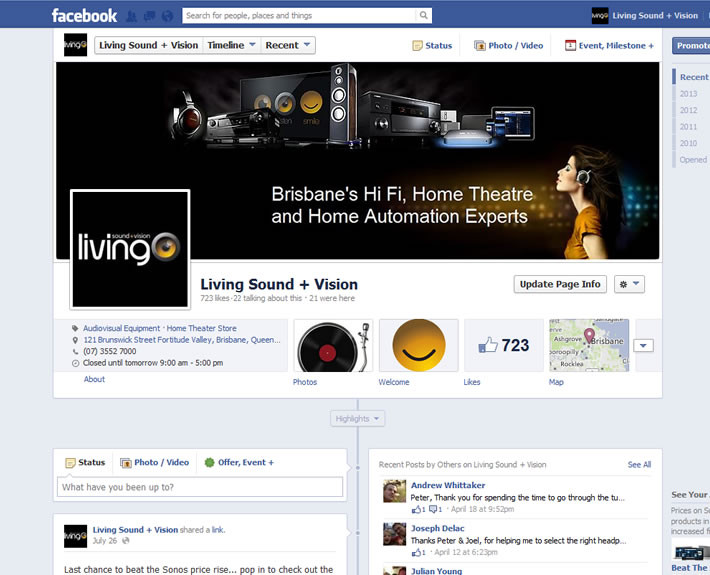Click the Closed until tomorrow hours text

click(153, 363)
